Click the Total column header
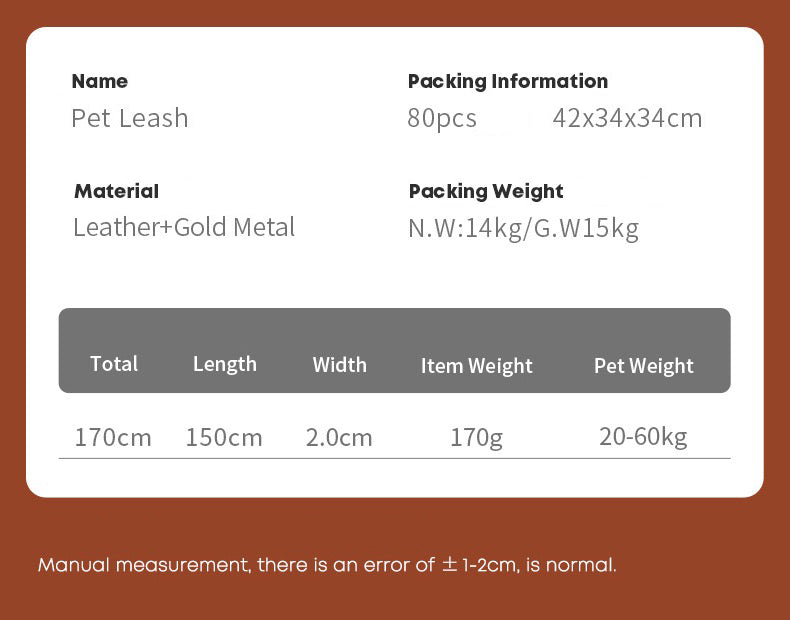 (114, 364)
